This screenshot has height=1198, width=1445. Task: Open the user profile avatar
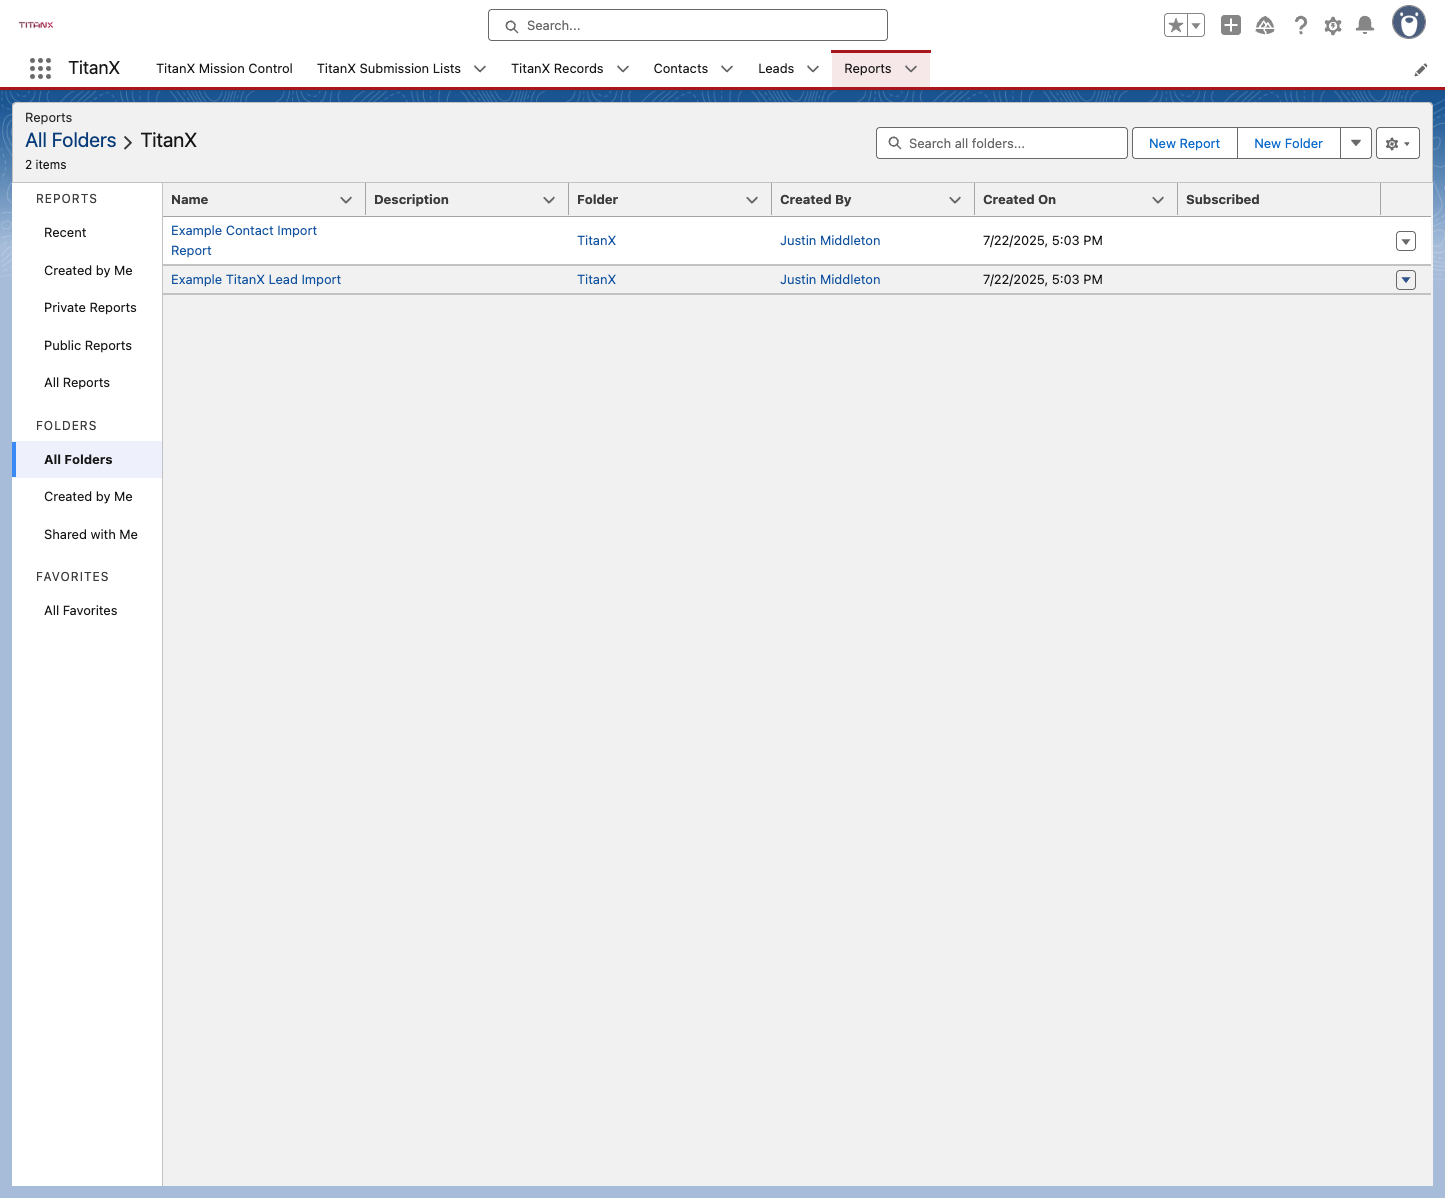(1409, 23)
